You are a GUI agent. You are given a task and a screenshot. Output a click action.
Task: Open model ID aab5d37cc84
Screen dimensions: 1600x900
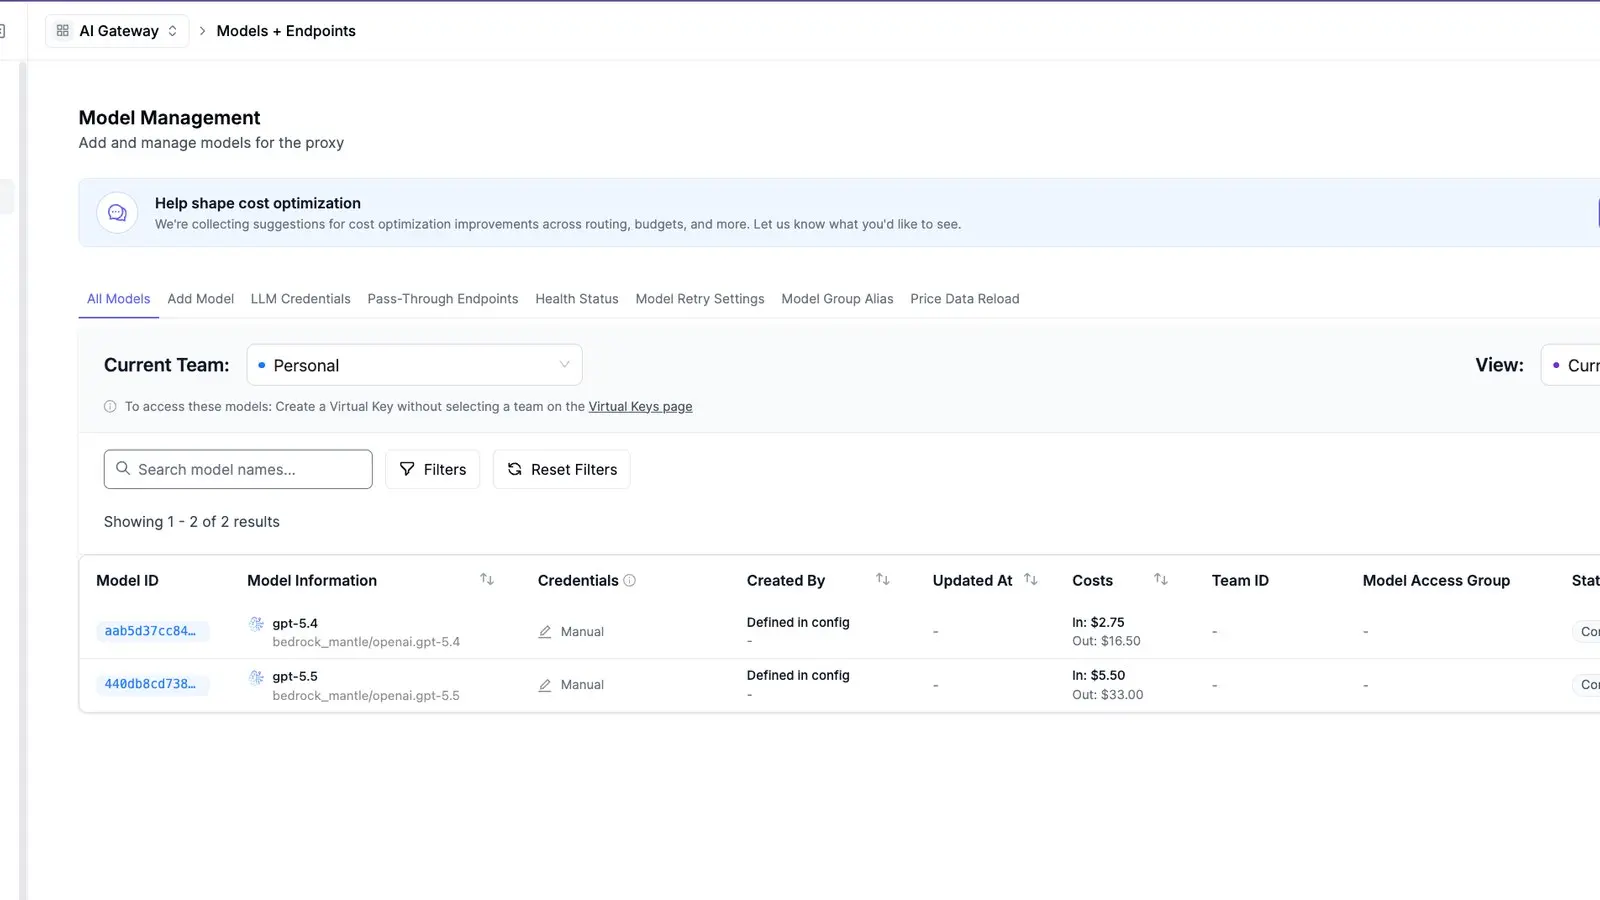pyautogui.click(x=152, y=631)
